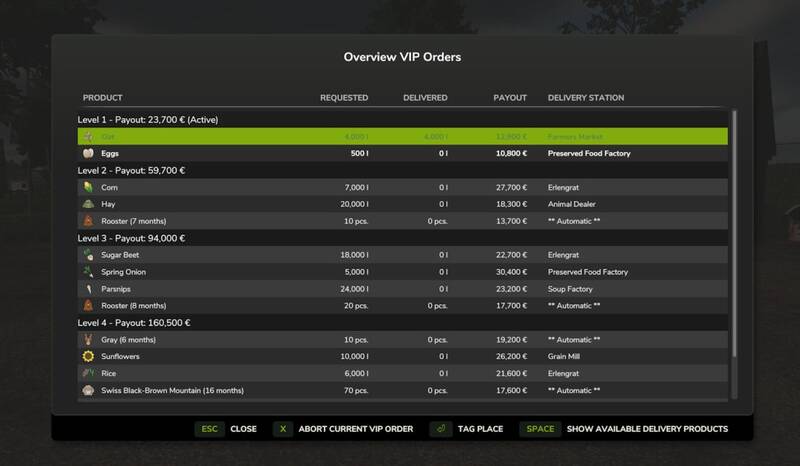This screenshot has height=466, width=800.
Task: Click the Oat product icon
Action: pos(88,136)
